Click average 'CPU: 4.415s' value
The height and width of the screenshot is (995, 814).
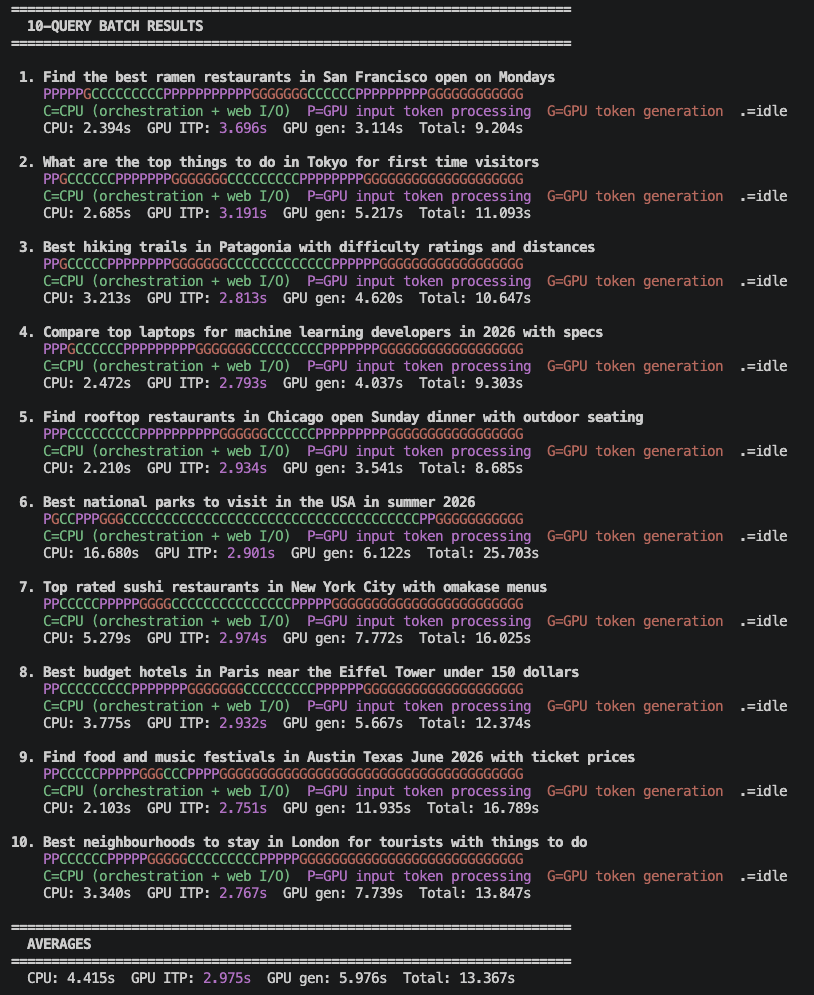click(71, 979)
